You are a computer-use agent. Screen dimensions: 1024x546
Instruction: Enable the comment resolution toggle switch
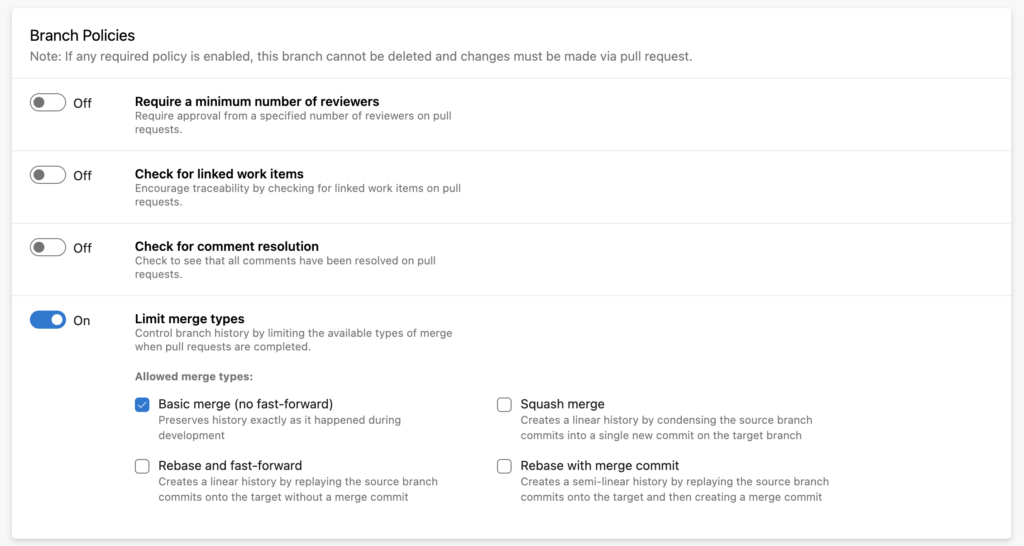[48, 247]
